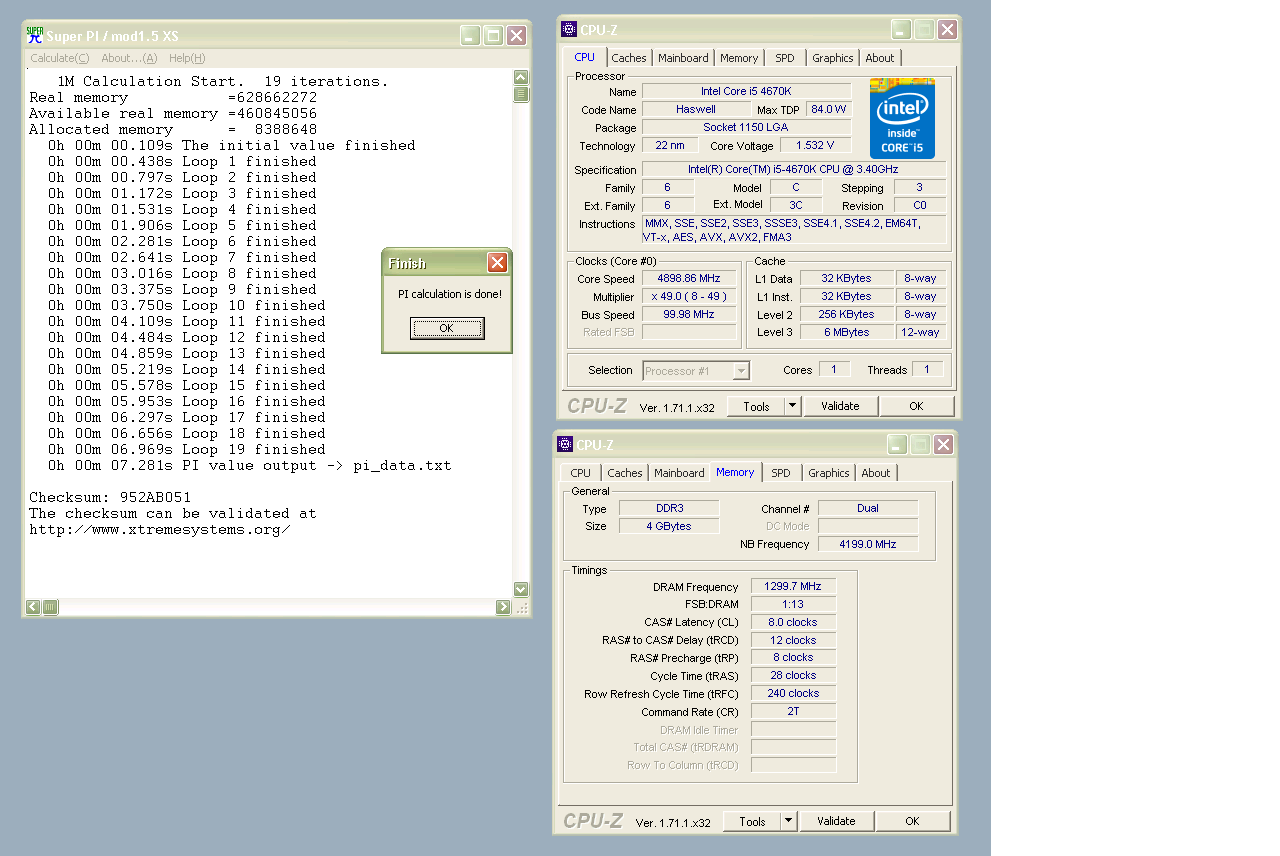This screenshot has width=1280, height=856.
Task: Click the Super PI scroll up arrow
Action: pyautogui.click(x=521, y=77)
